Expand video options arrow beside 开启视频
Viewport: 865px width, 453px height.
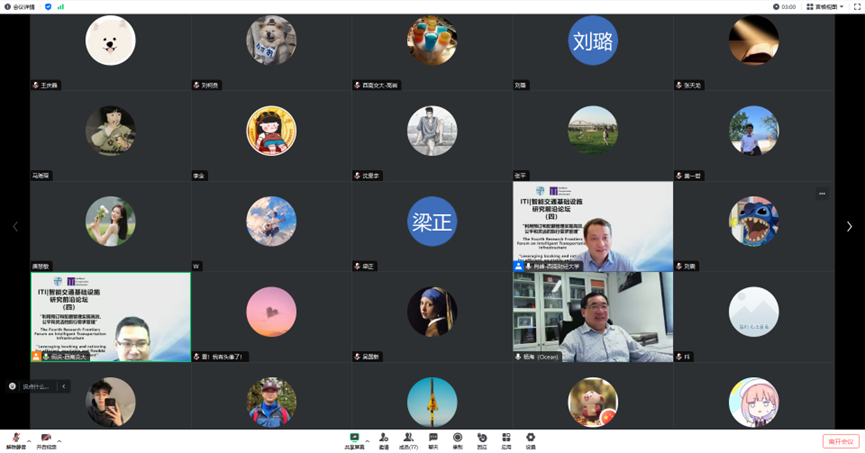(61, 439)
